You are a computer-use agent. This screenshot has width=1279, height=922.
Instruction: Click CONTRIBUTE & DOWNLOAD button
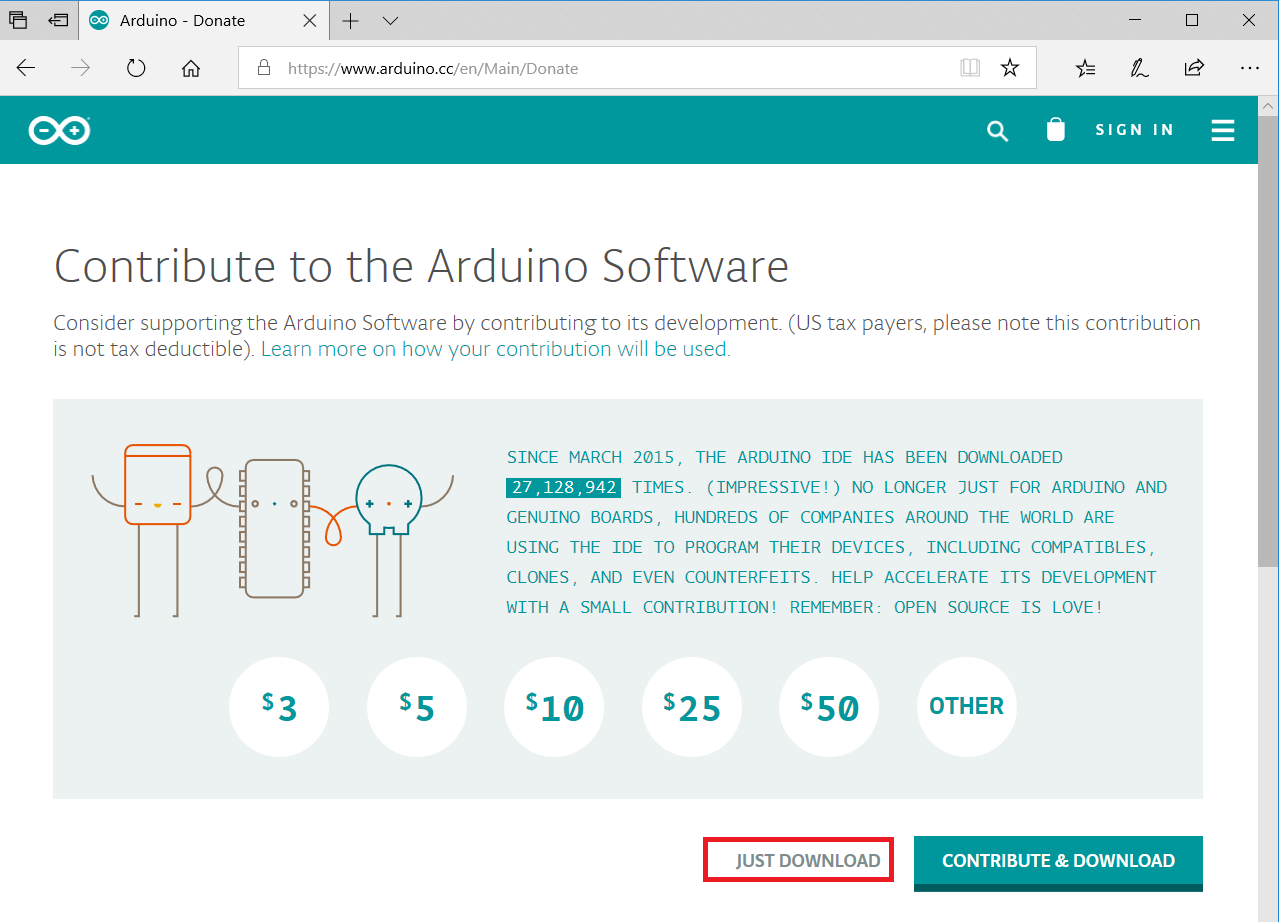(1058, 862)
